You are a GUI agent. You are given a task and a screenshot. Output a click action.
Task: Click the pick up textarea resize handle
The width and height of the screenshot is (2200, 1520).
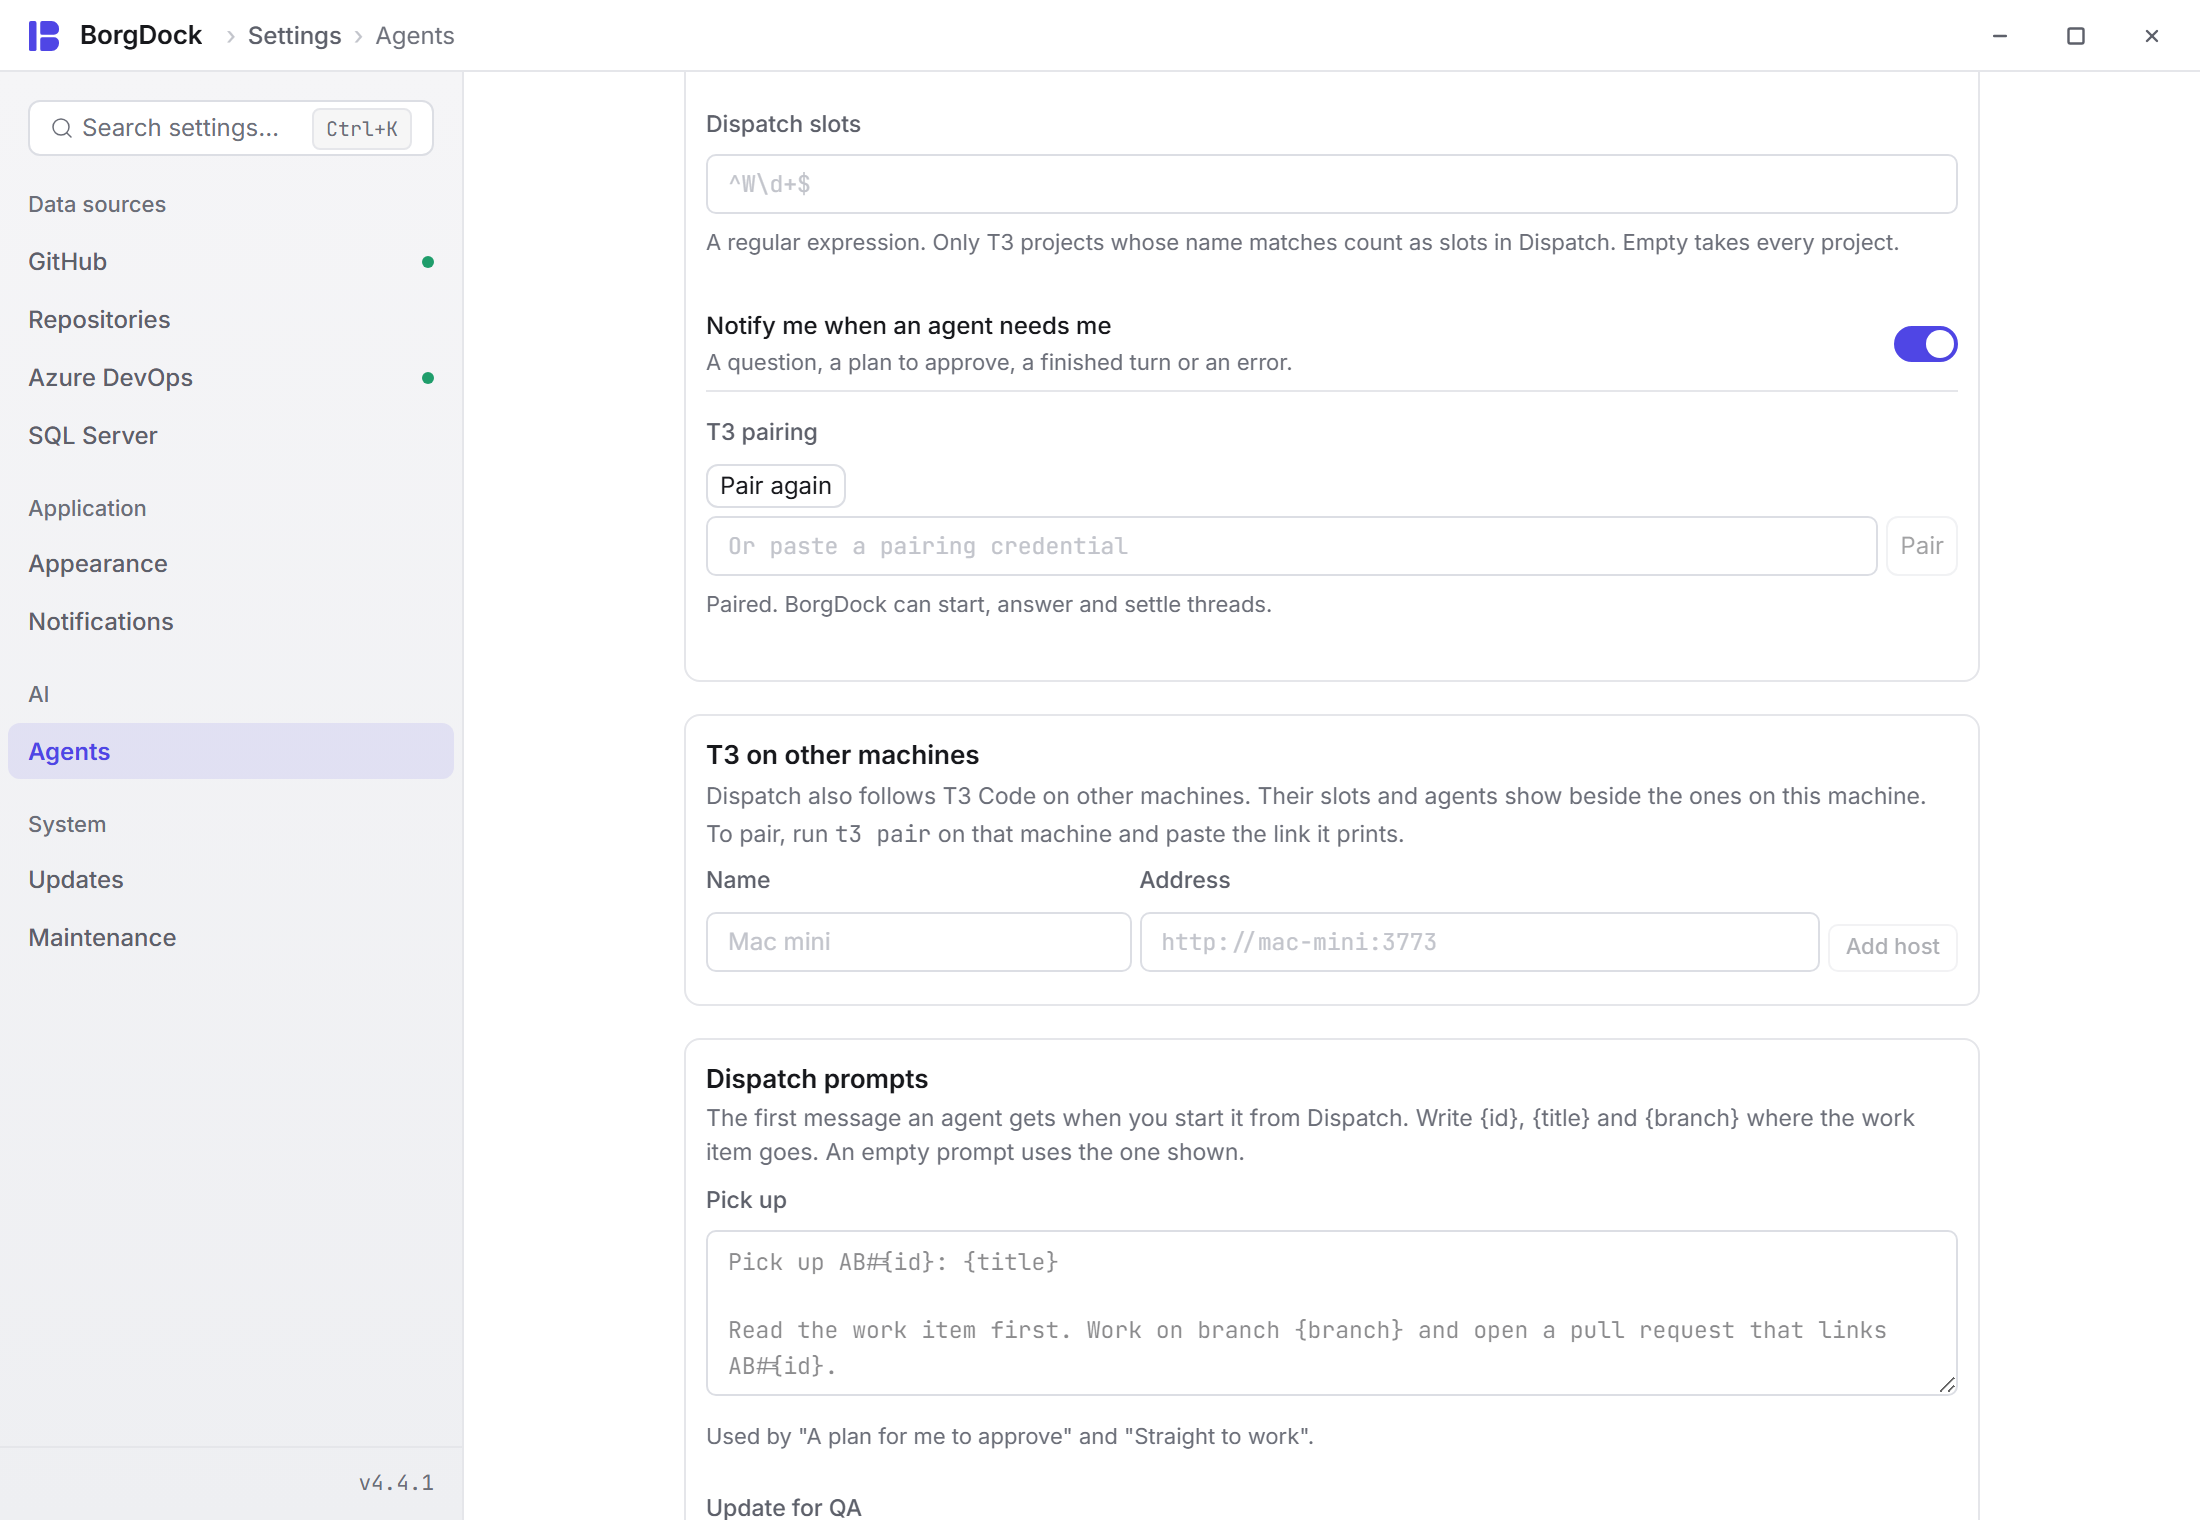coord(1946,1384)
